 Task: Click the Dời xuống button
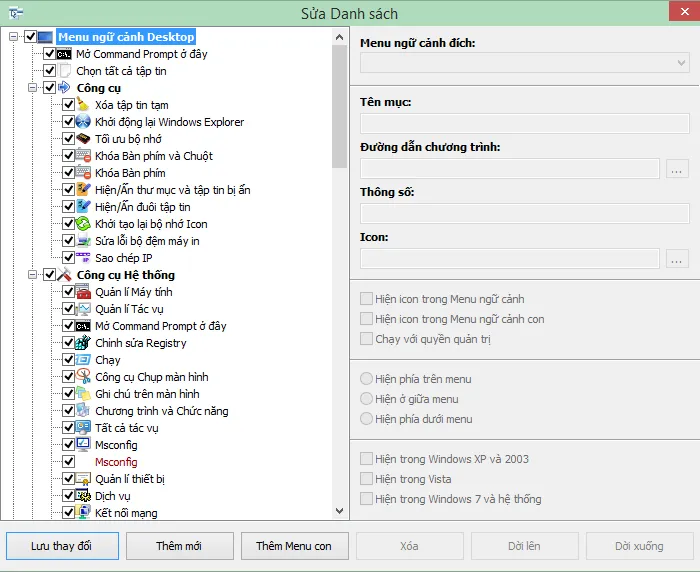[x=639, y=546]
